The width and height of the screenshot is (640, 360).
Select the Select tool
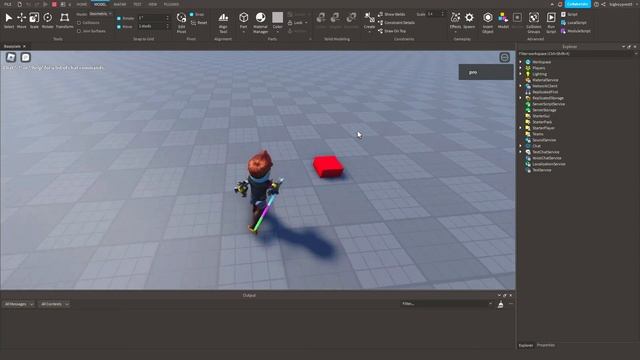(9, 20)
